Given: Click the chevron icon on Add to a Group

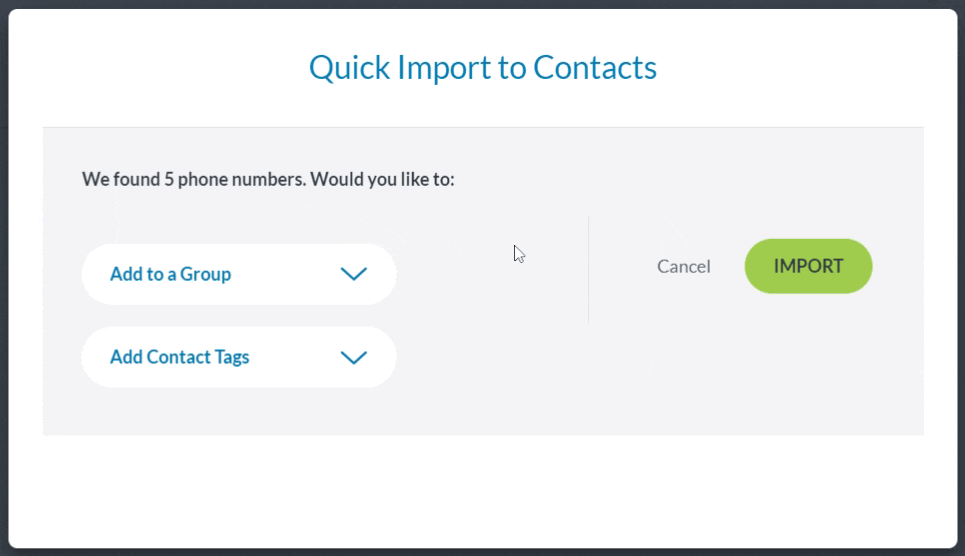Looking at the screenshot, I should [x=353, y=274].
